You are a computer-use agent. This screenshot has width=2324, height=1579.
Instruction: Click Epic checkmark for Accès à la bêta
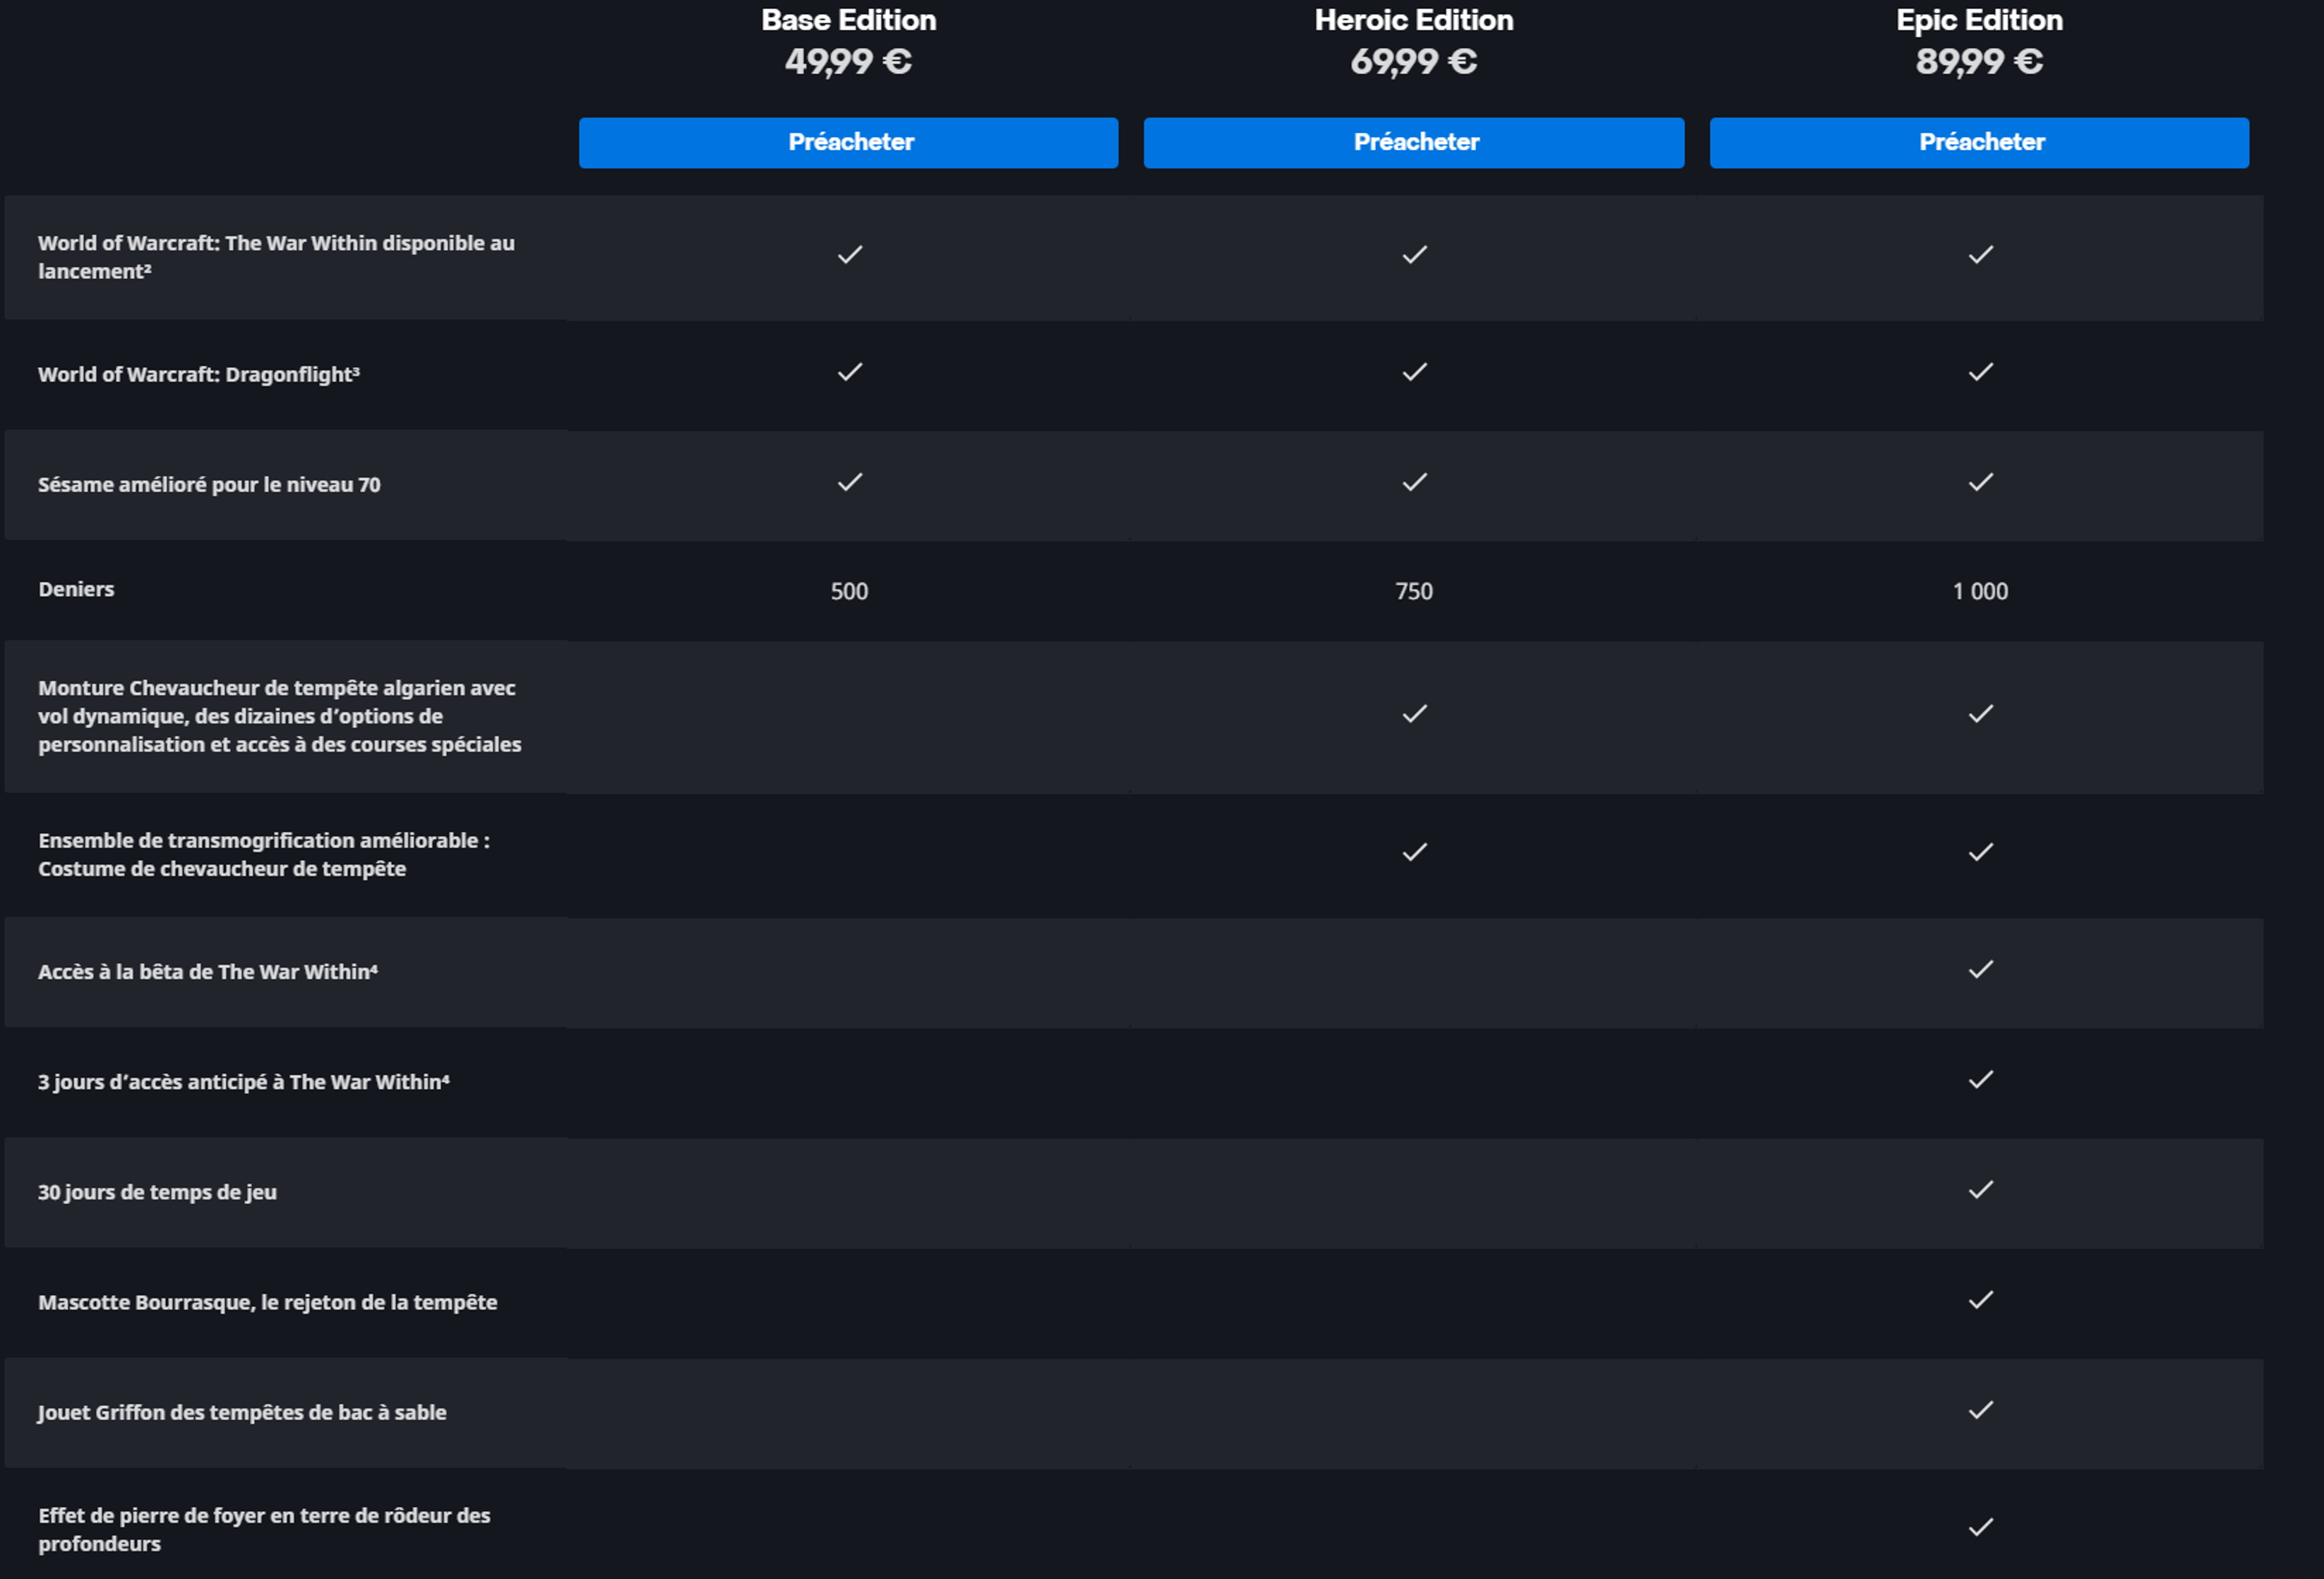pos(1981,969)
